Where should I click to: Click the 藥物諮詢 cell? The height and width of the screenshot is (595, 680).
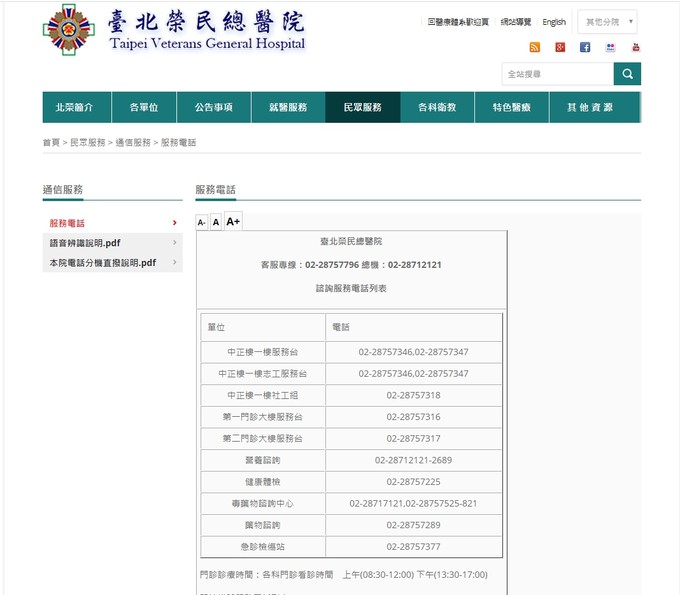pos(263,525)
